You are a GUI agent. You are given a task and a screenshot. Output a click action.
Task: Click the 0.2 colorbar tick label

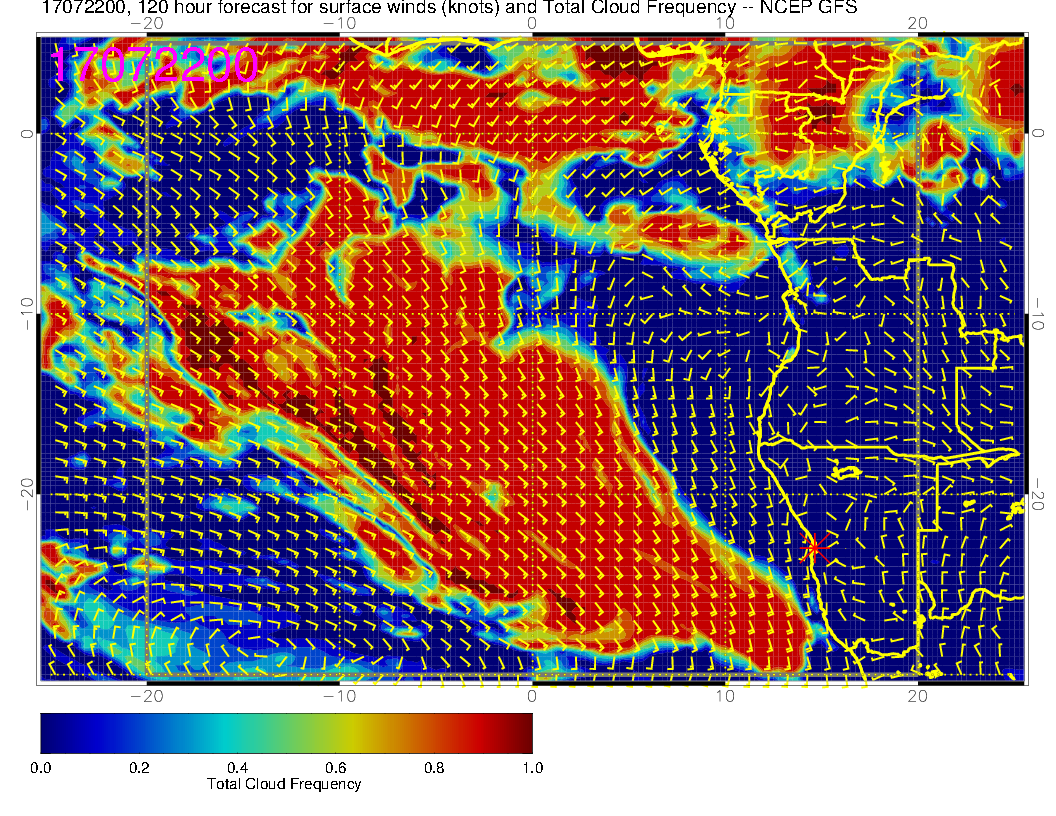click(x=139, y=768)
